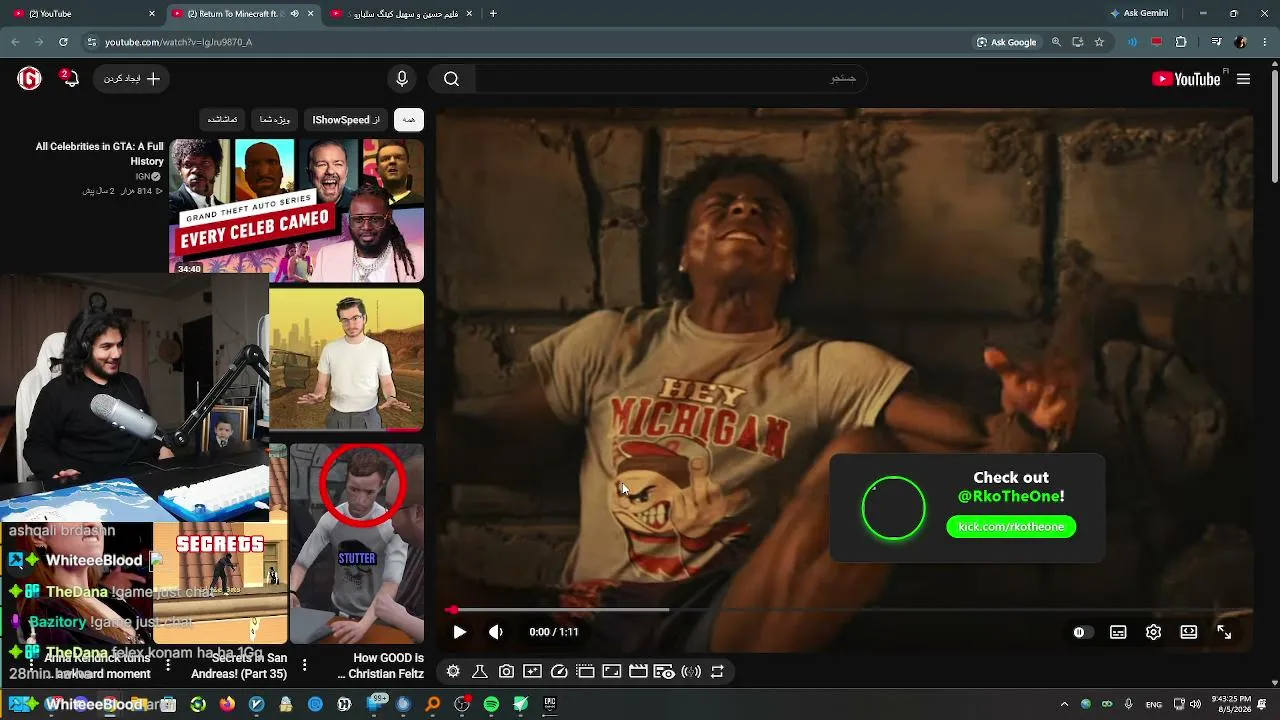Open the 'How GOOD is Christian Feltz' video title

[381, 666]
